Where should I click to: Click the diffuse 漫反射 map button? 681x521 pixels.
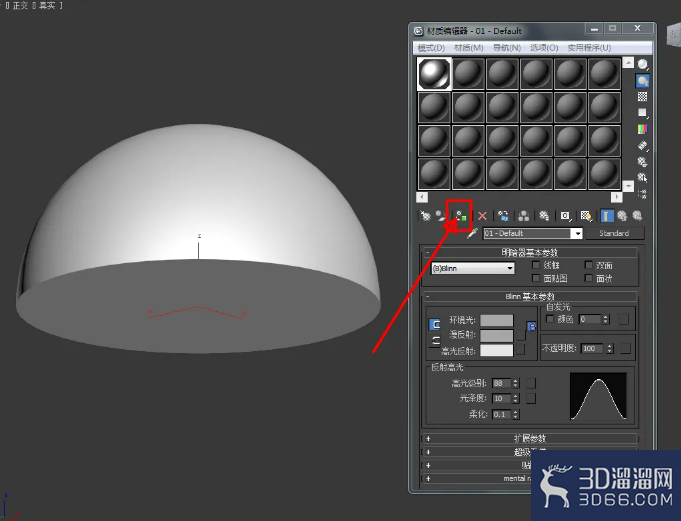pos(521,335)
